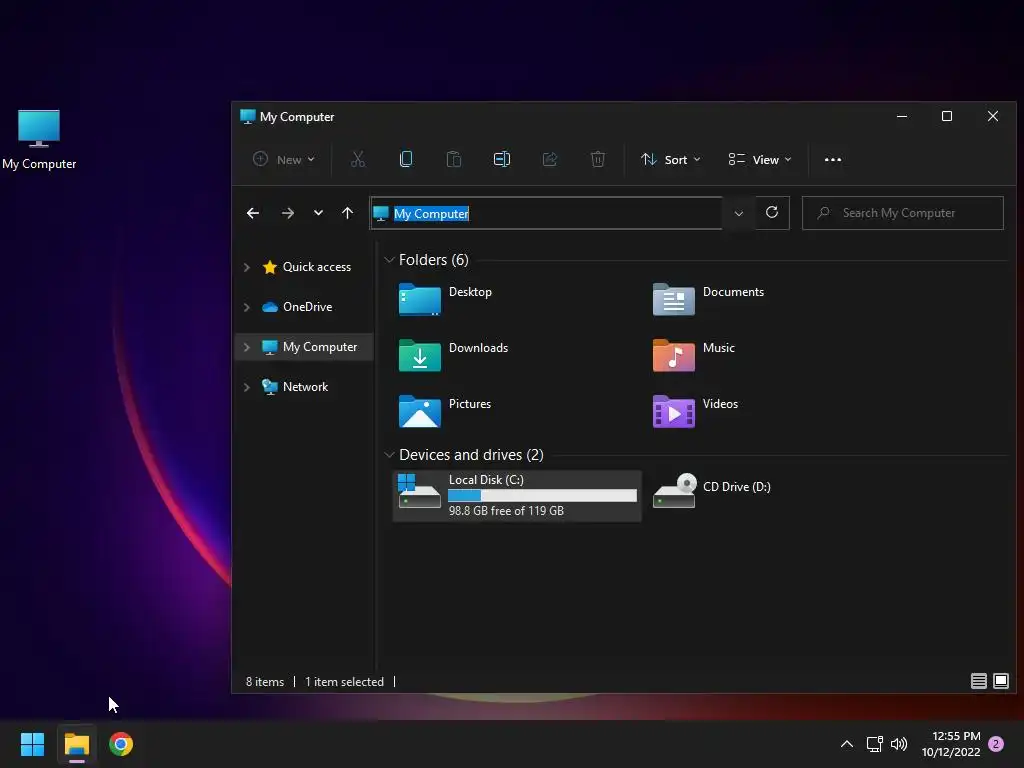Open the Pictures folder icon
This screenshot has height=768, width=1024.
(x=419, y=411)
